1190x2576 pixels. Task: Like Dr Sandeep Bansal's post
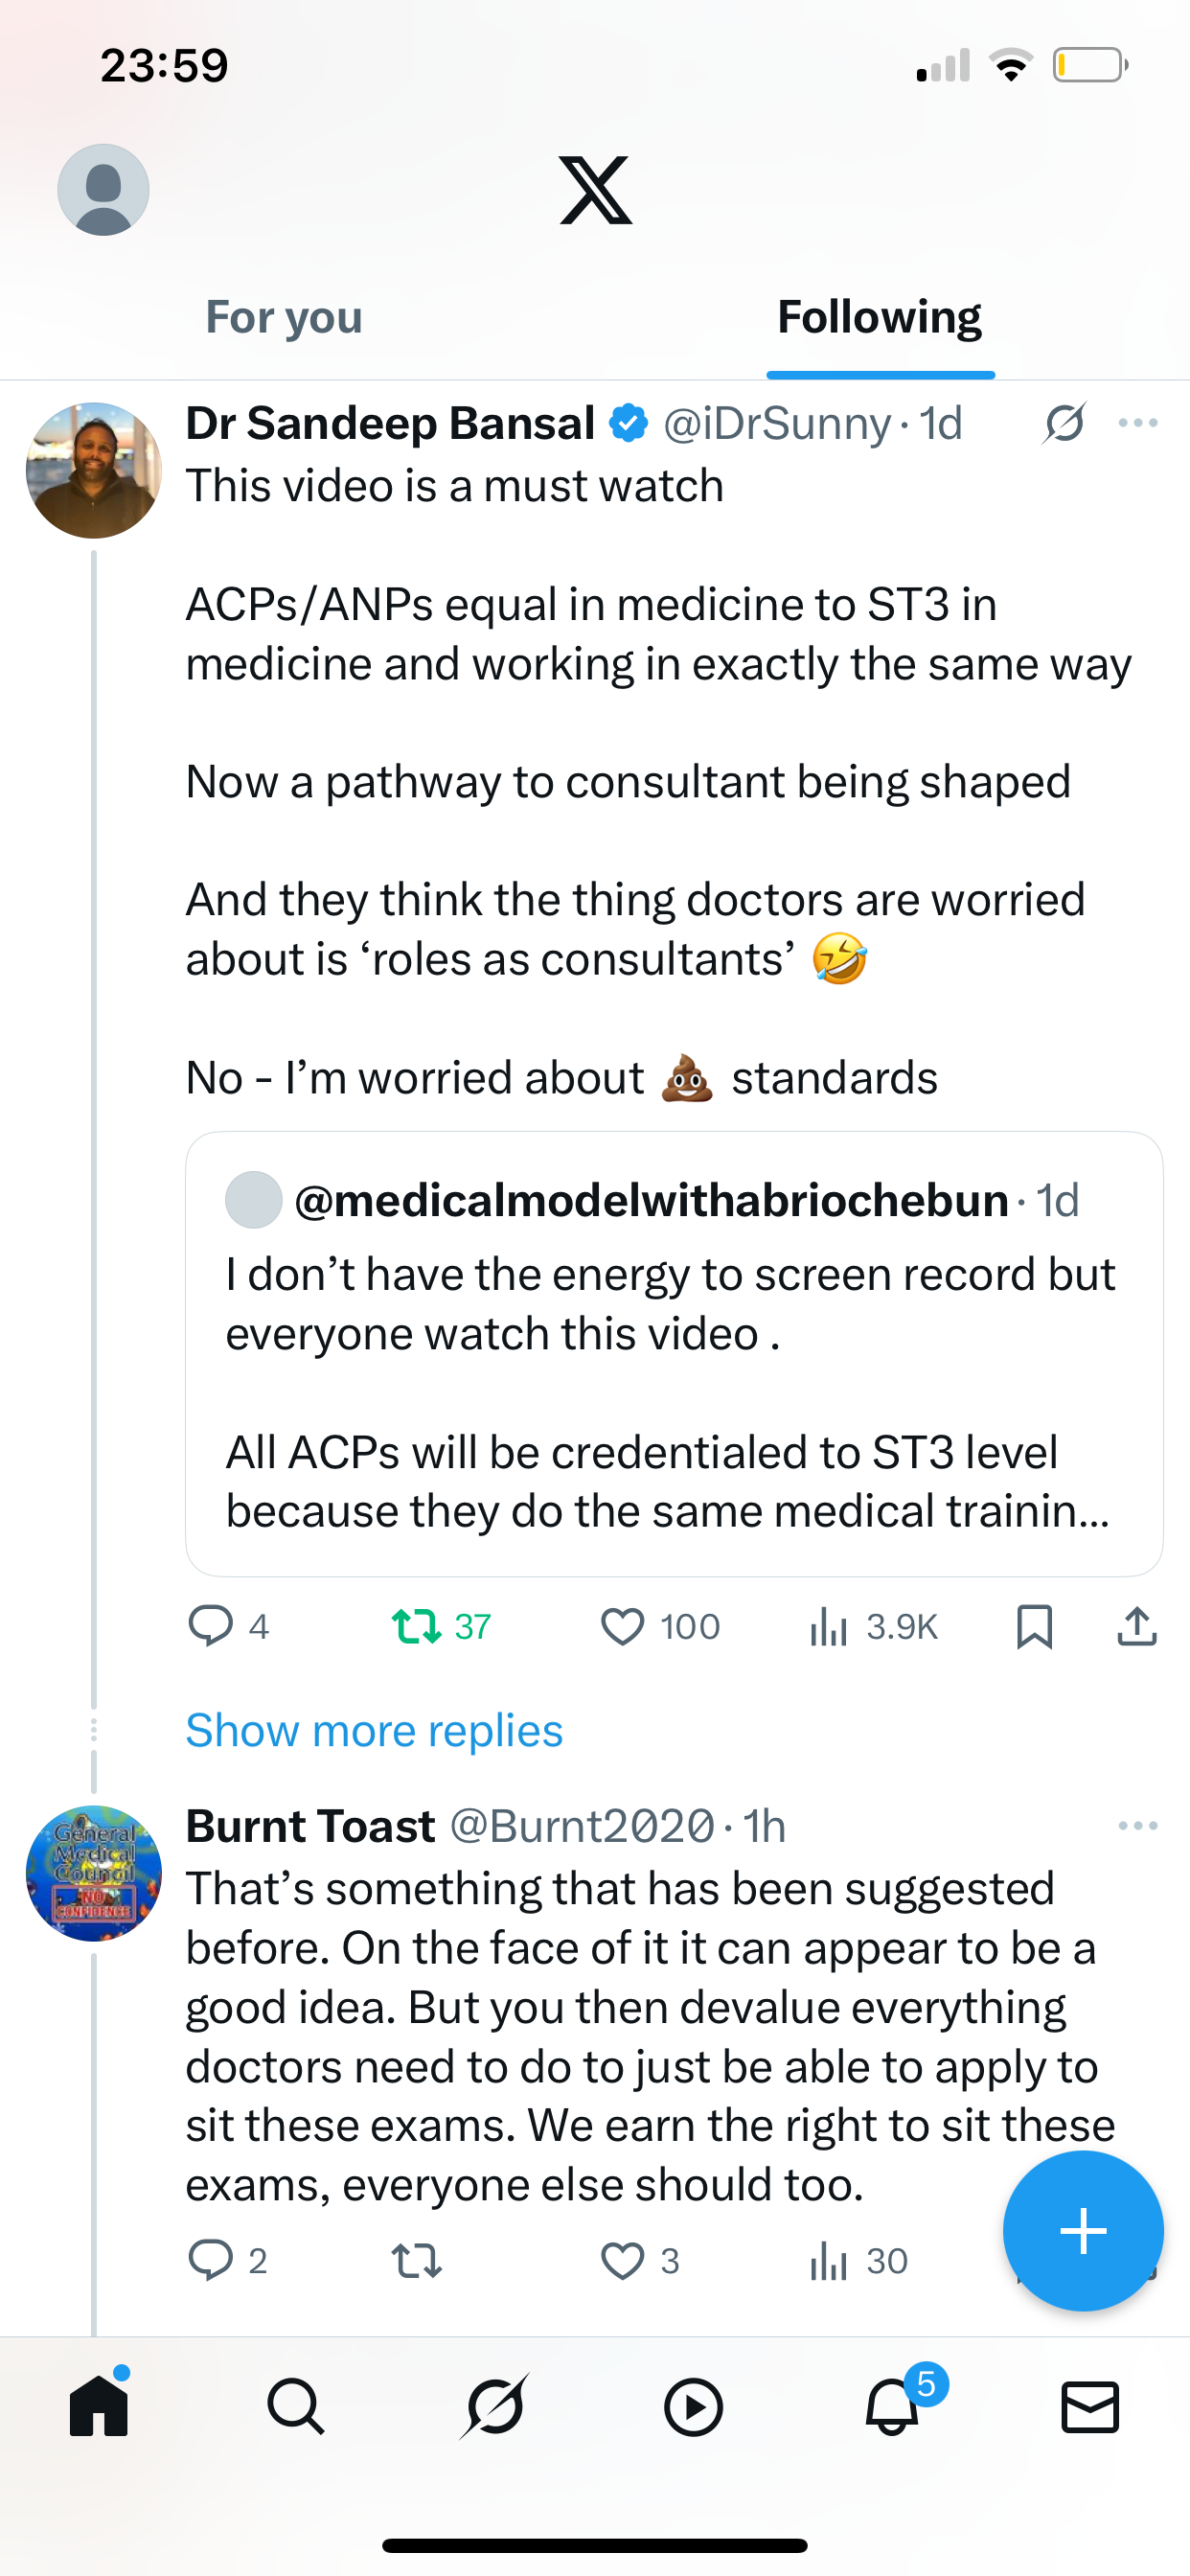(622, 1627)
